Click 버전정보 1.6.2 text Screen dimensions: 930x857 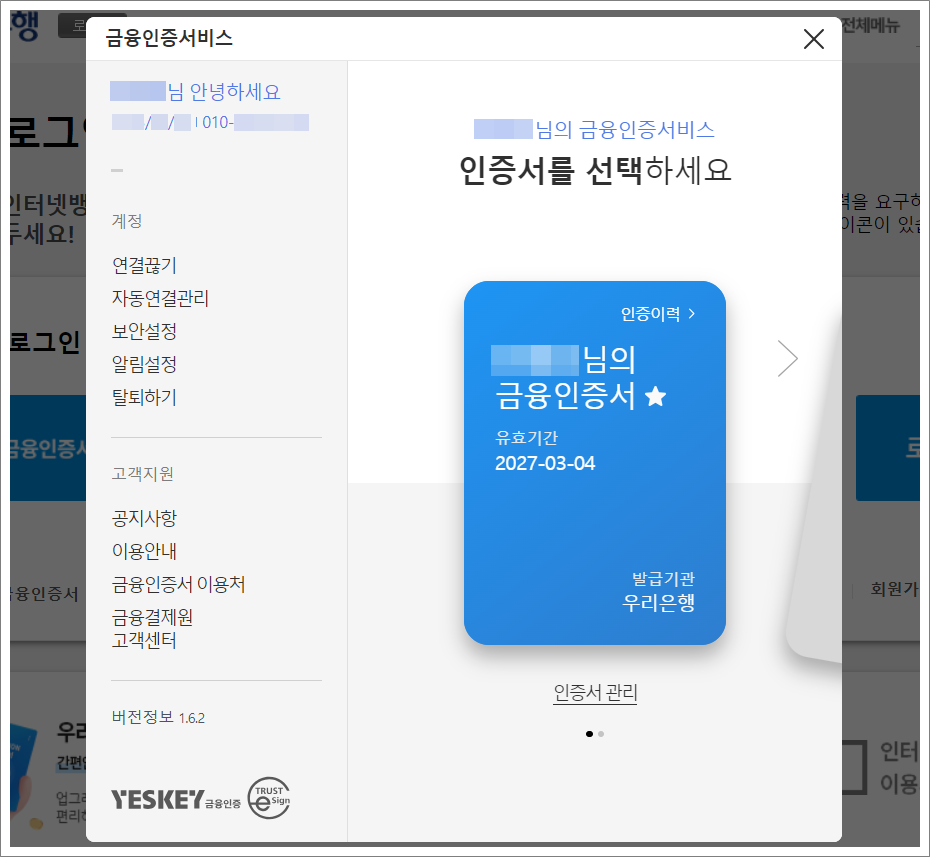158,717
